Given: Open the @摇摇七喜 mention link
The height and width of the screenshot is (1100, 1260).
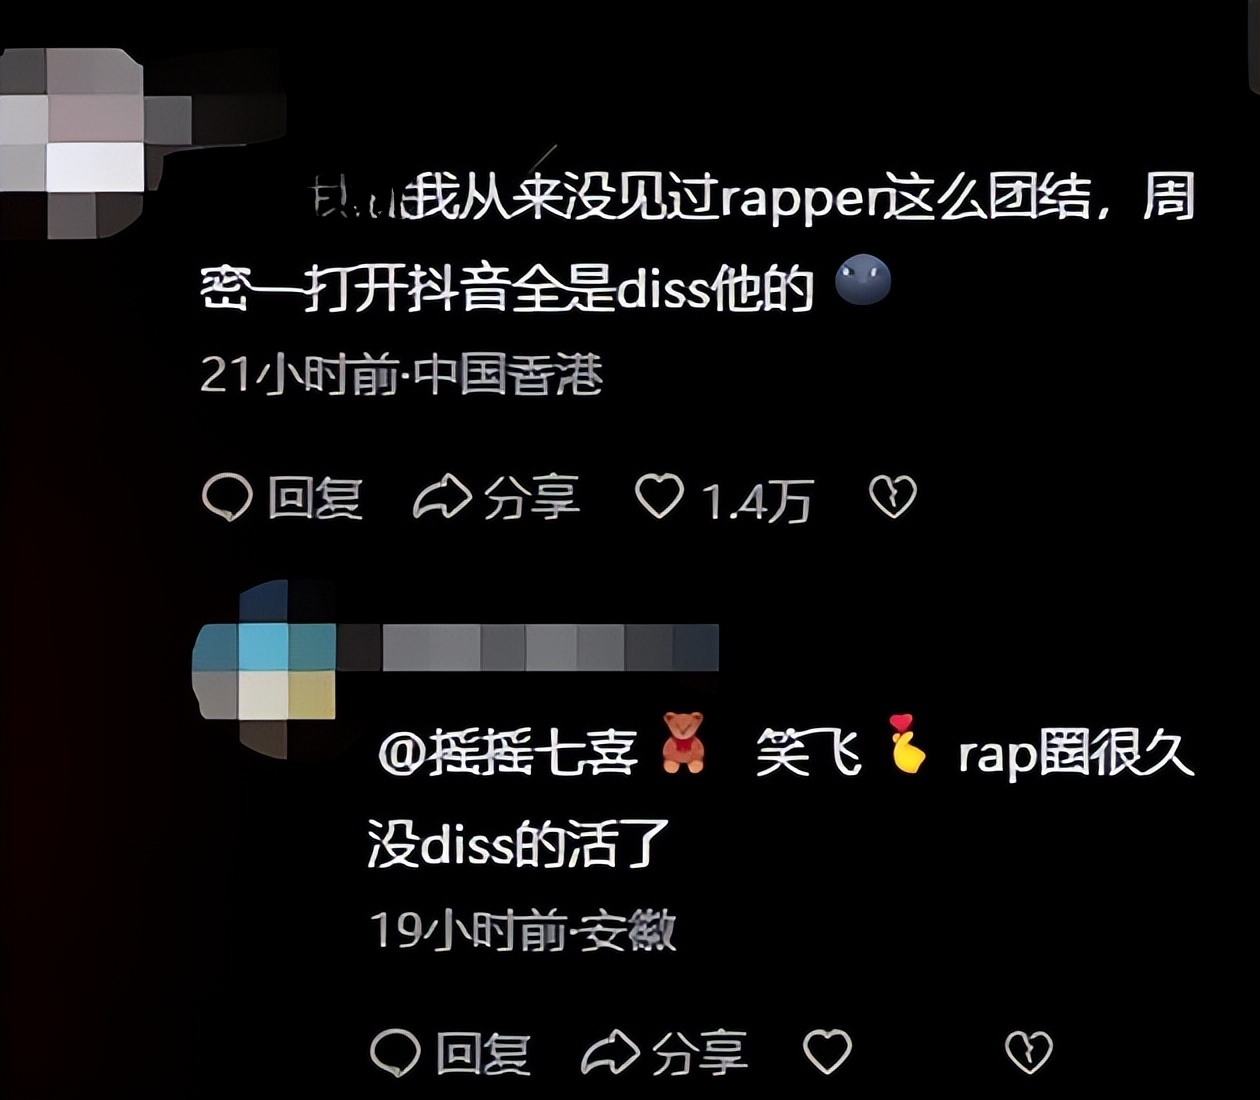Looking at the screenshot, I should tap(508, 751).
